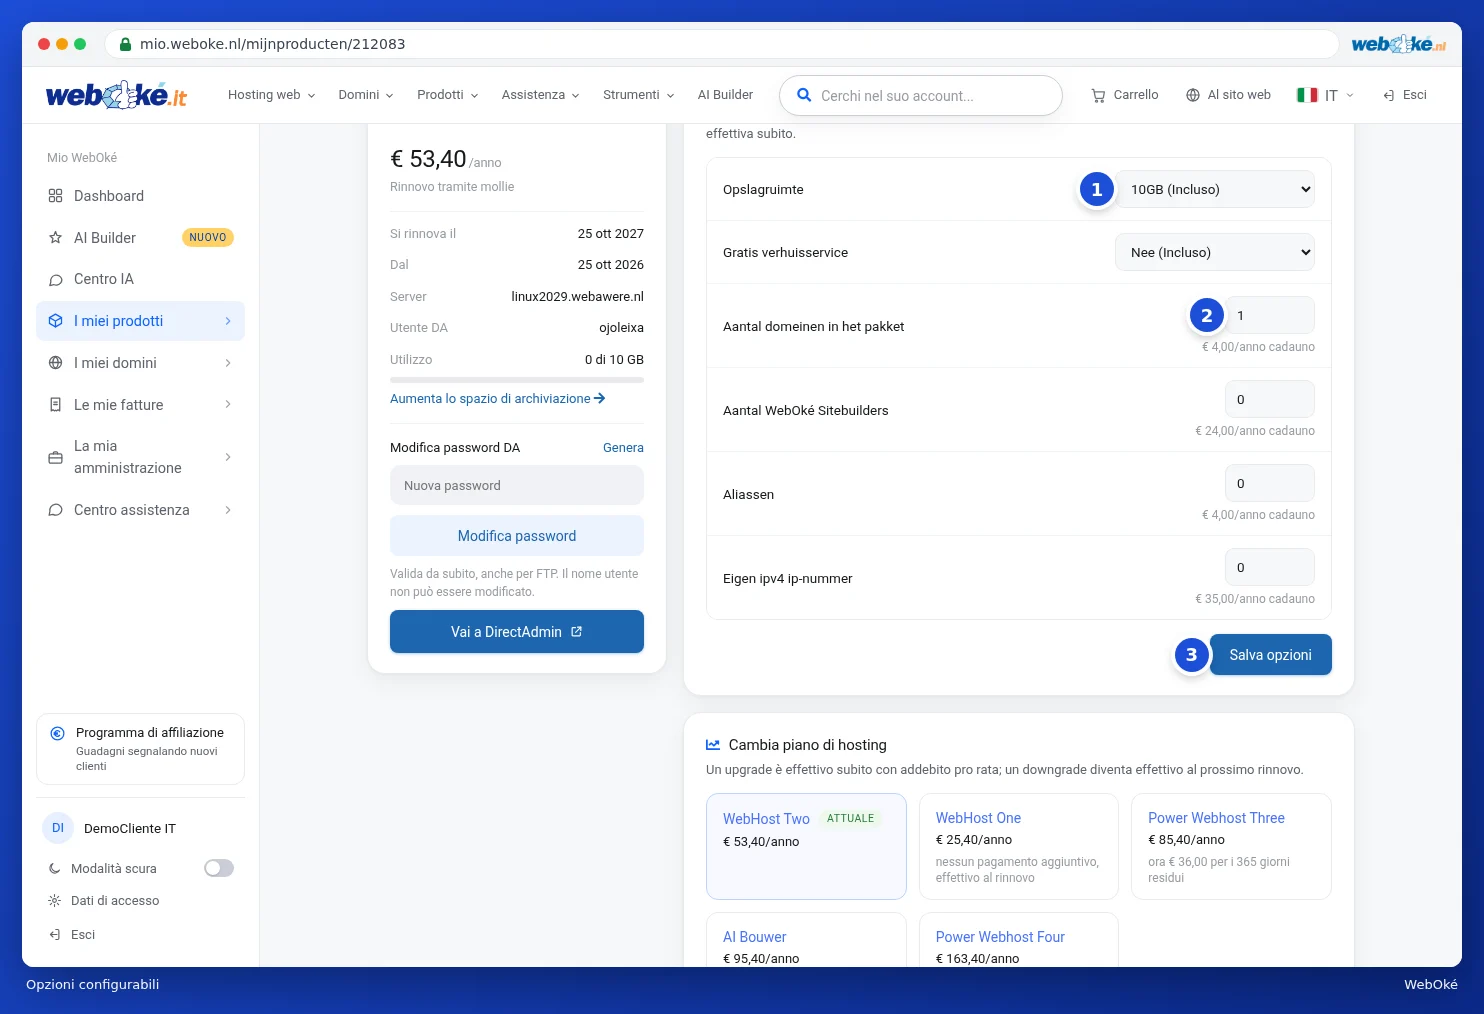1484x1014 pixels.
Task: Open Dashboard from the sidebar
Action: coord(140,196)
